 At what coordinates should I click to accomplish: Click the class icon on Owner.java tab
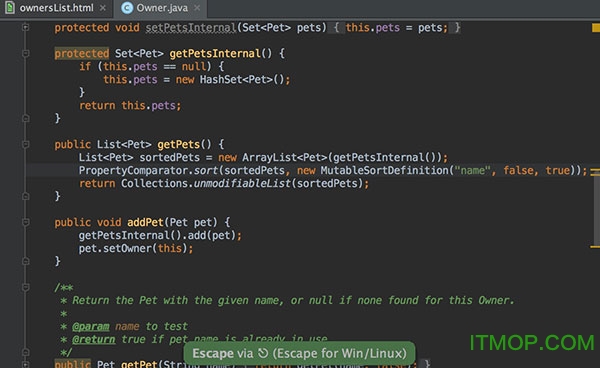pyautogui.click(x=127, y=8)
